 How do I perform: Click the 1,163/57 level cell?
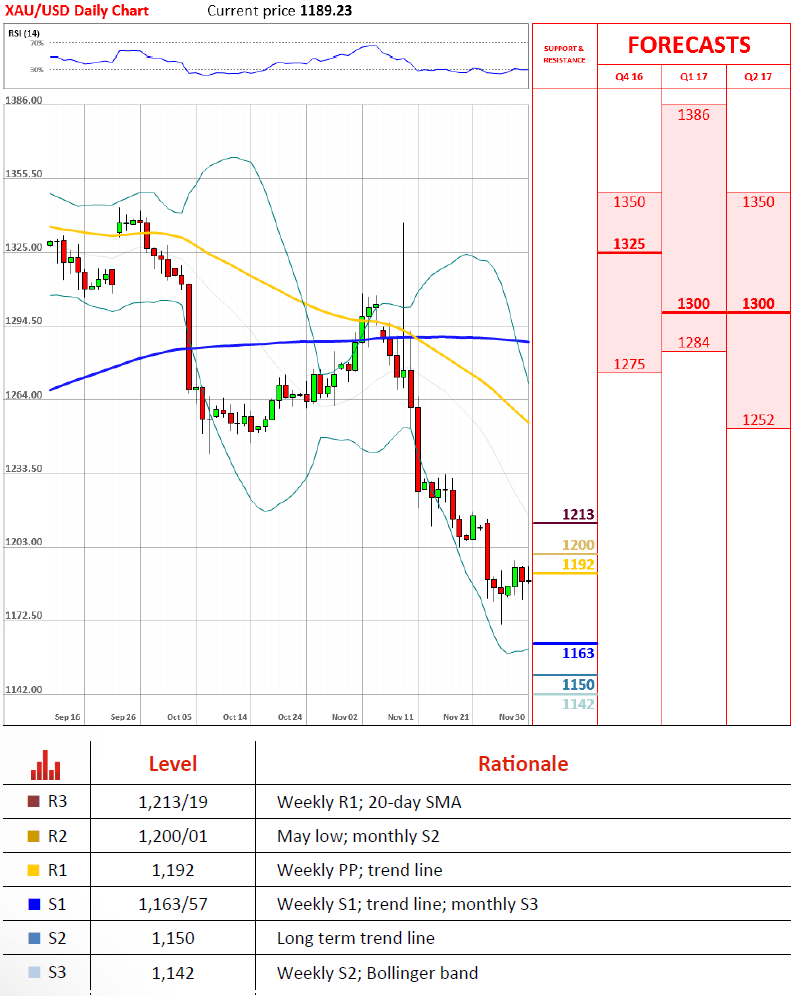click(x=173, y=904)
